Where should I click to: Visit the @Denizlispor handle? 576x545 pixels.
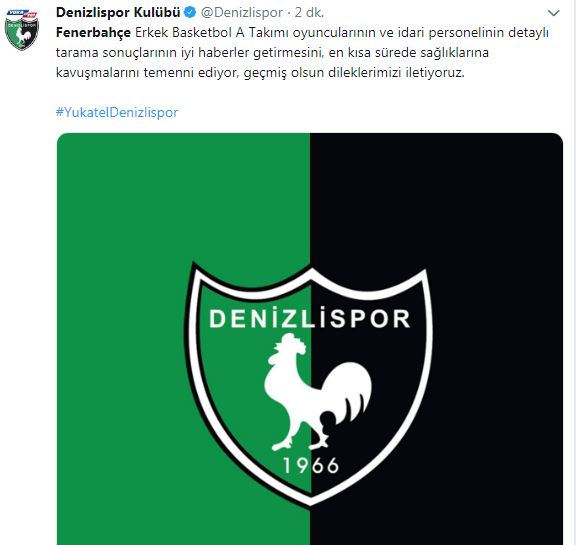242,13
